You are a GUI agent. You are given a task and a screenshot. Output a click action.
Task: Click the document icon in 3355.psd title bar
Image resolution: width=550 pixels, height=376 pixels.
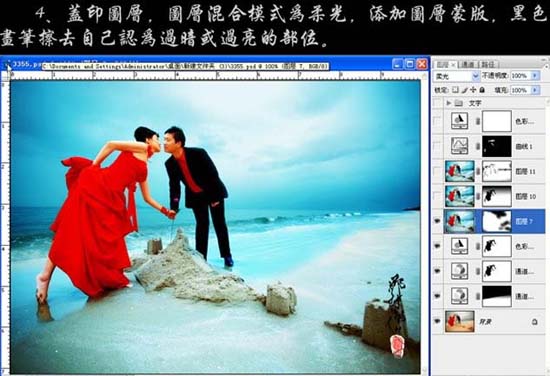(x=7, y=65)
